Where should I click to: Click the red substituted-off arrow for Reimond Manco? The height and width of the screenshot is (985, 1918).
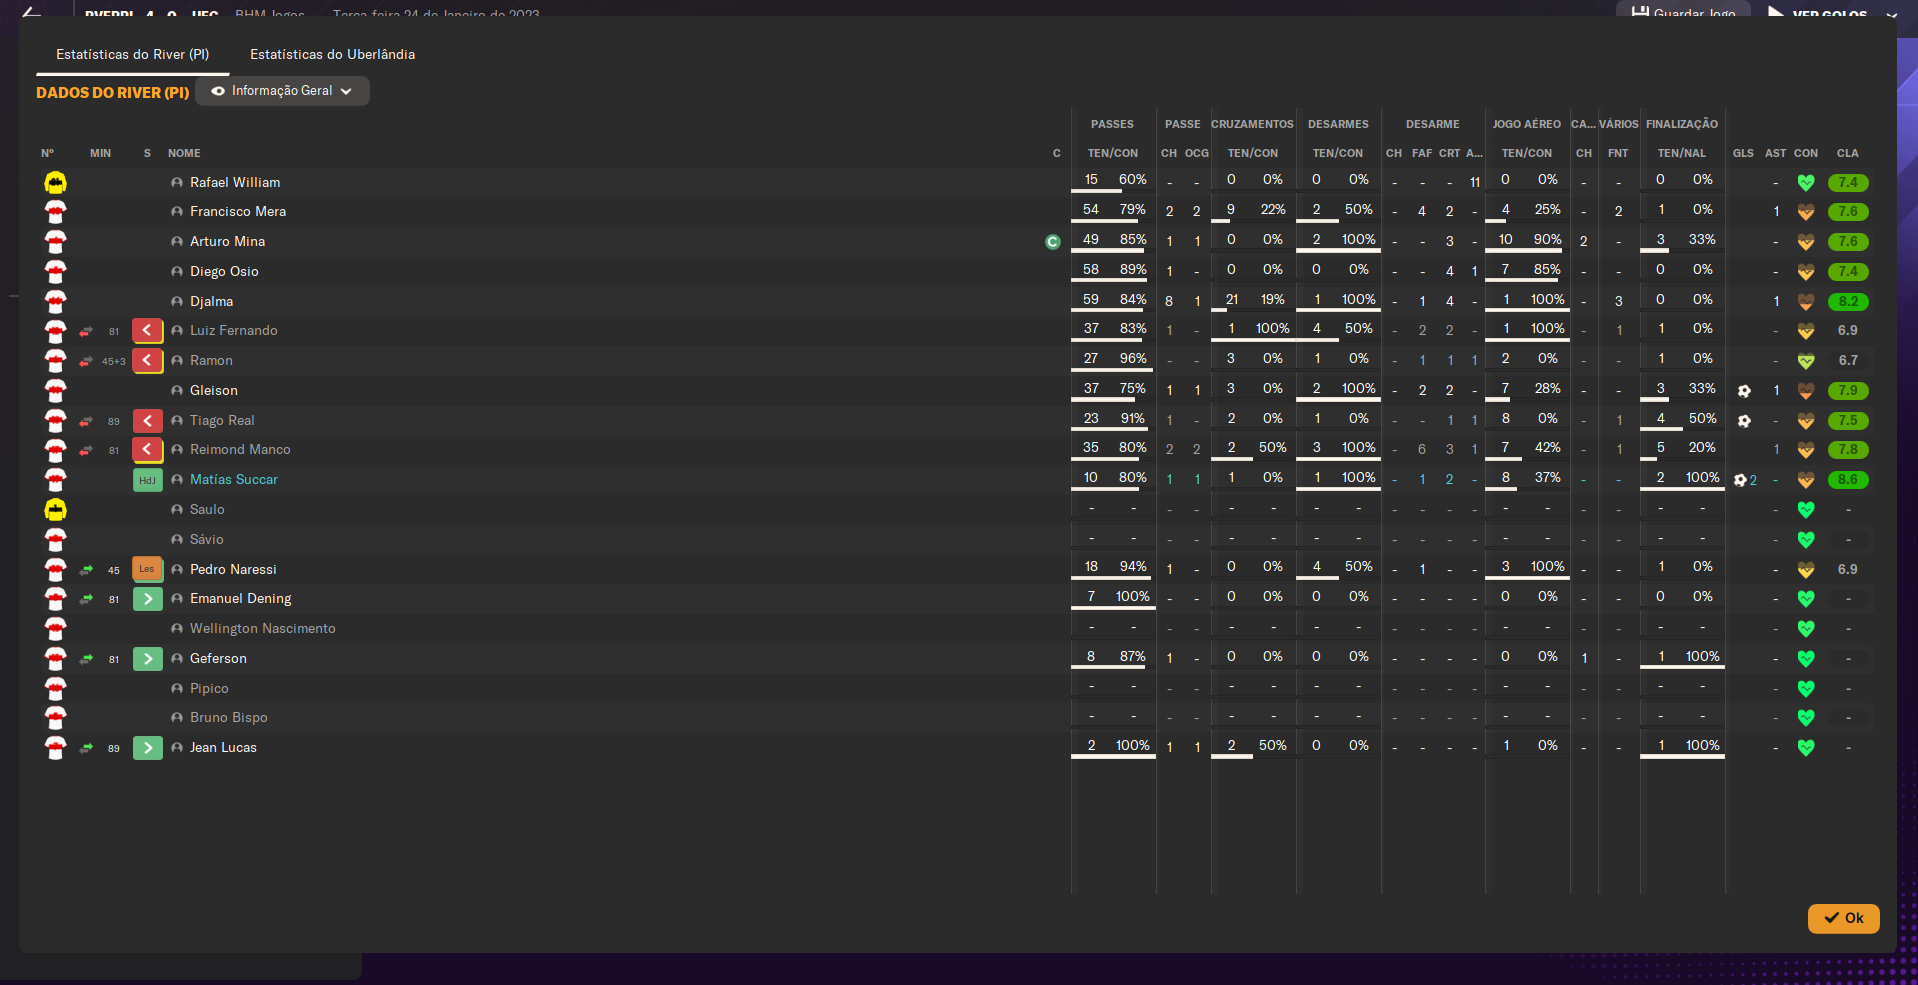pyautogui.click(x=148, y=449)
